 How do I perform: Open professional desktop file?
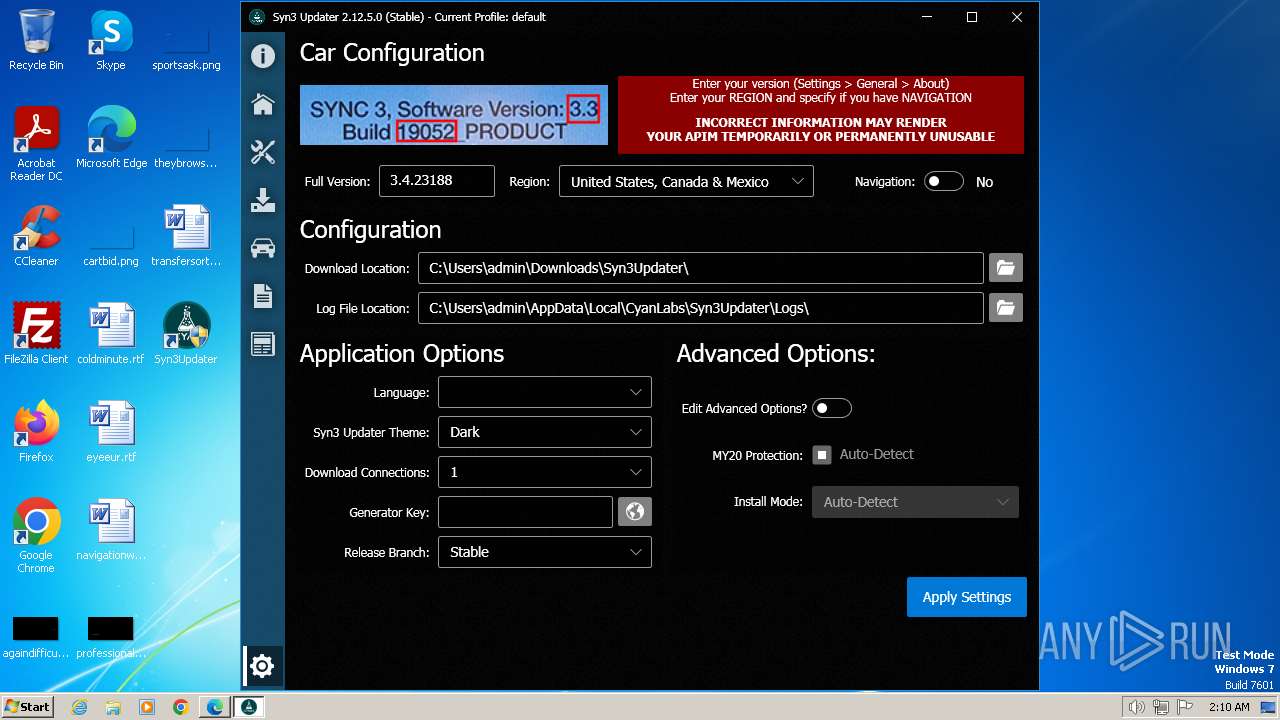(x=111, y=635)
